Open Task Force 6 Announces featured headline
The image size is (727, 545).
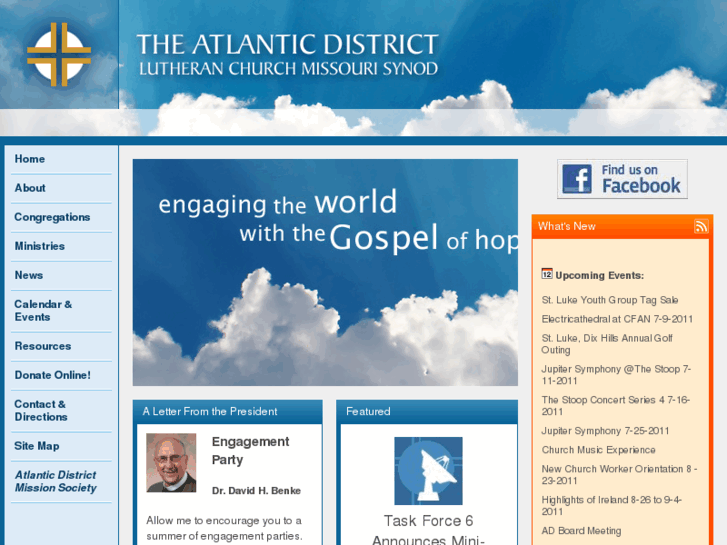click(428, 529)
